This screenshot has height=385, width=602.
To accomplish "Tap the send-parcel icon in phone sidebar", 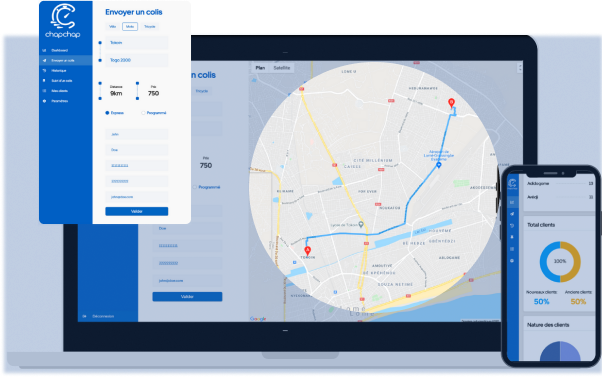I will (512, 214).
